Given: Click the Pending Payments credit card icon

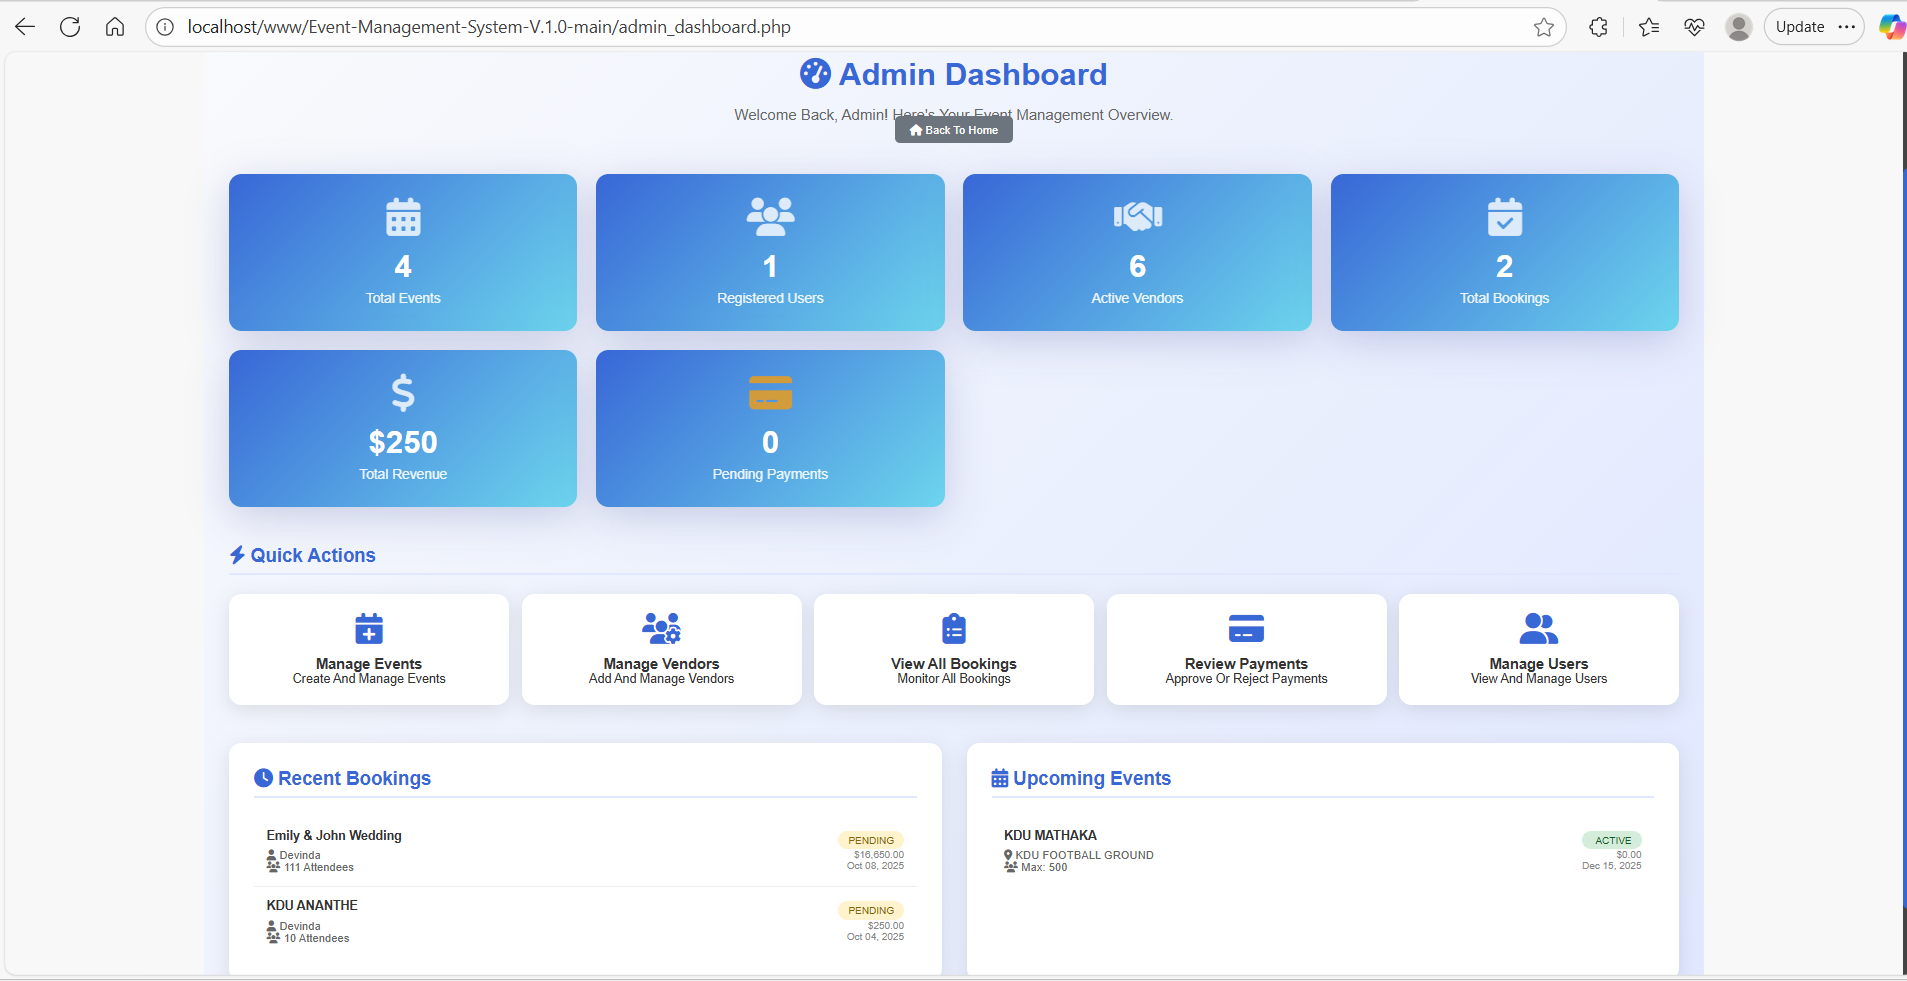Looking at the screenshot, I should tap(770, 393).
